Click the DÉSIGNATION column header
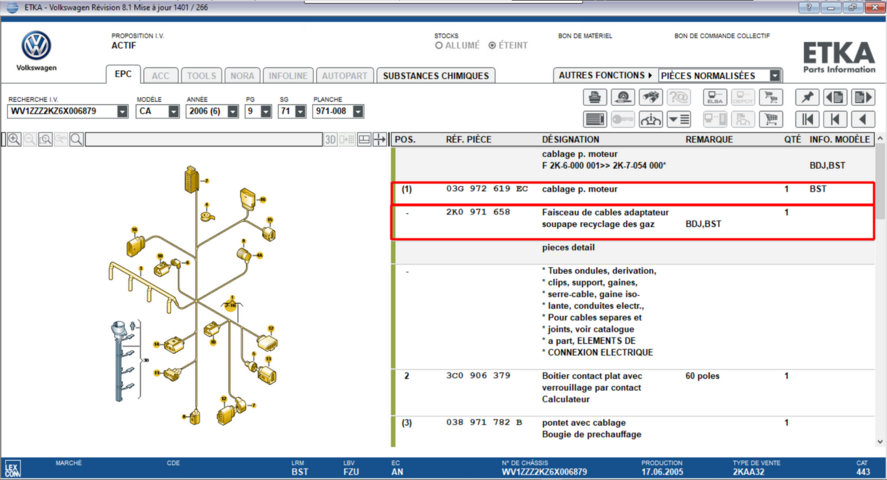The image size is (887, 480). (x=570, y=140)
